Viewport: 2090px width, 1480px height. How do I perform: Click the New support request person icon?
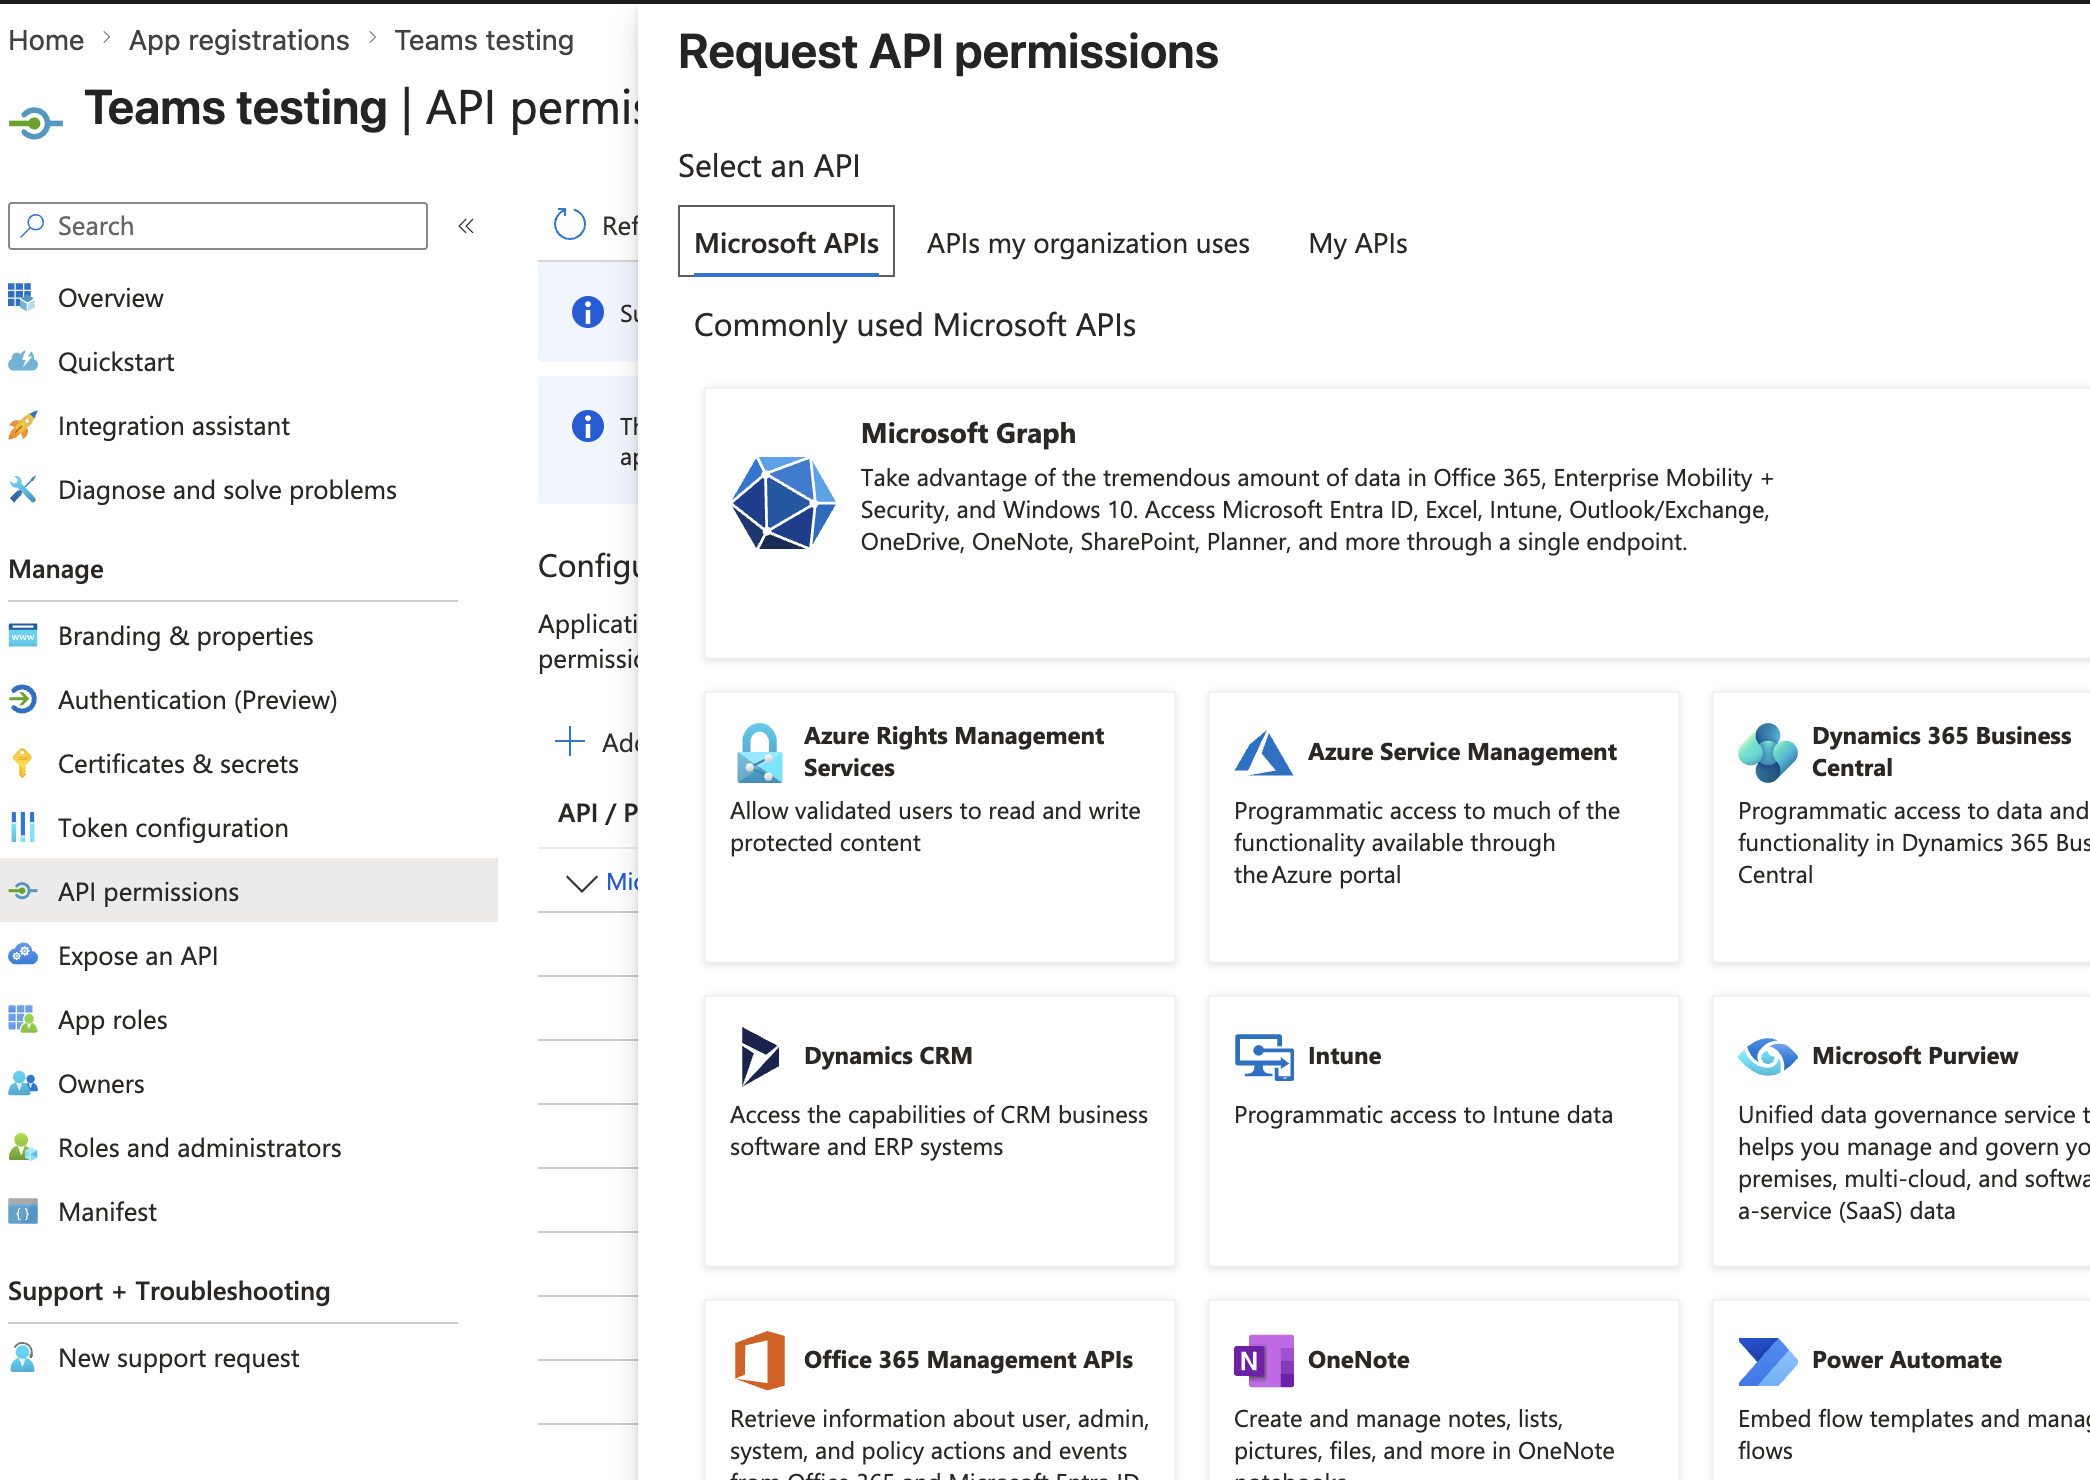(22, 1357)
